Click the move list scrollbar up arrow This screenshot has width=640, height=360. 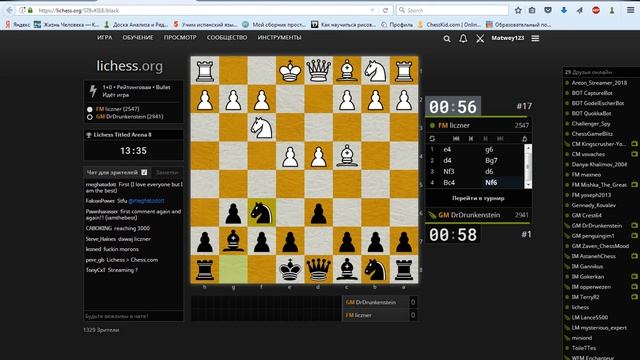coord(528,148)
